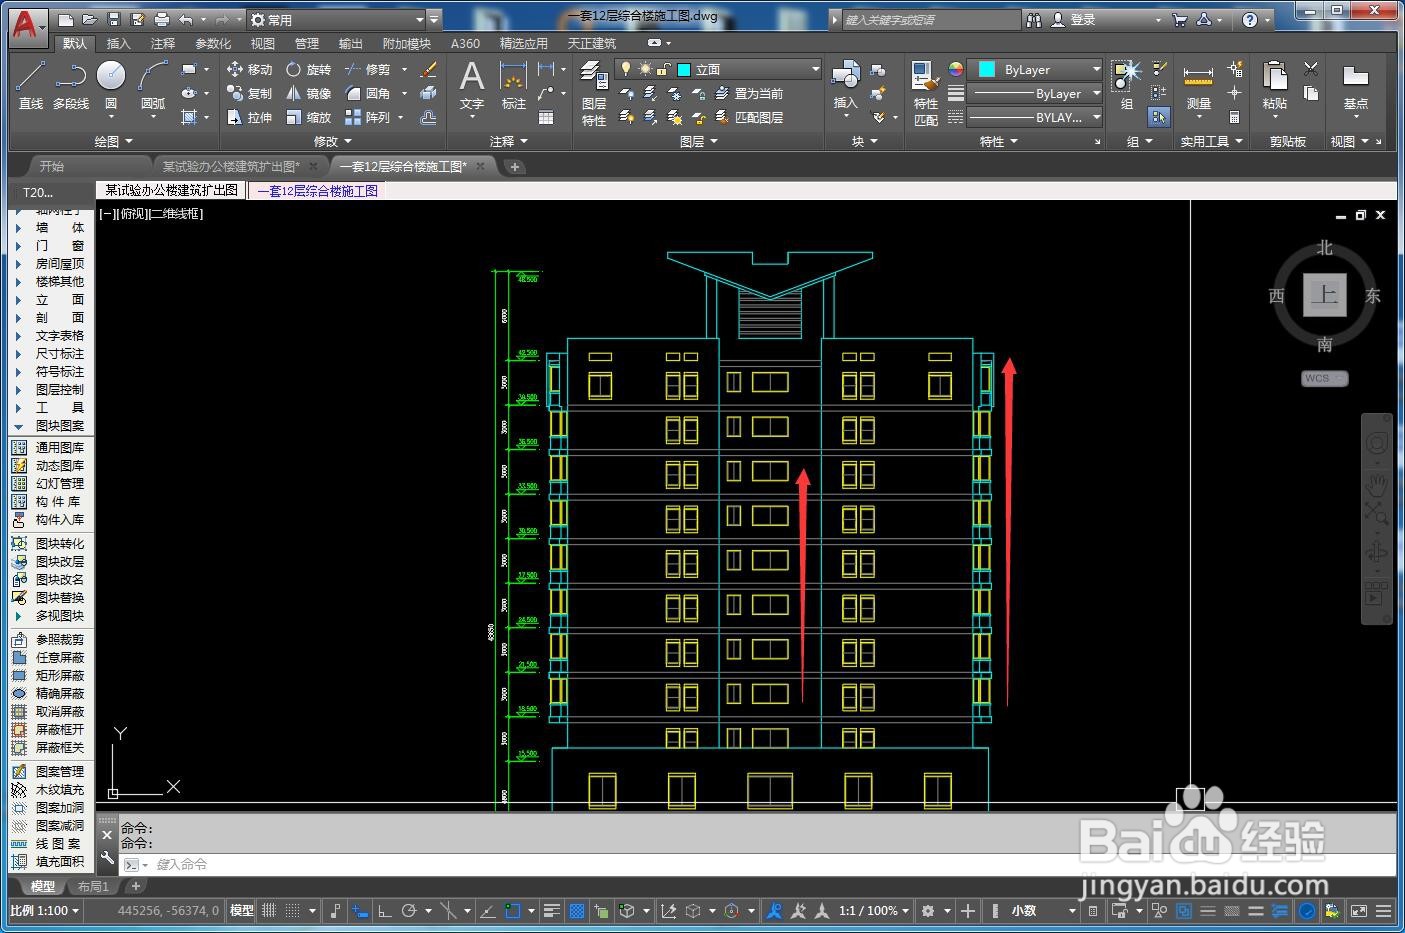Expand the 修改 panel flyout
The width and height of the screenshot is (1405, 933).
click(x=333, y=142)
